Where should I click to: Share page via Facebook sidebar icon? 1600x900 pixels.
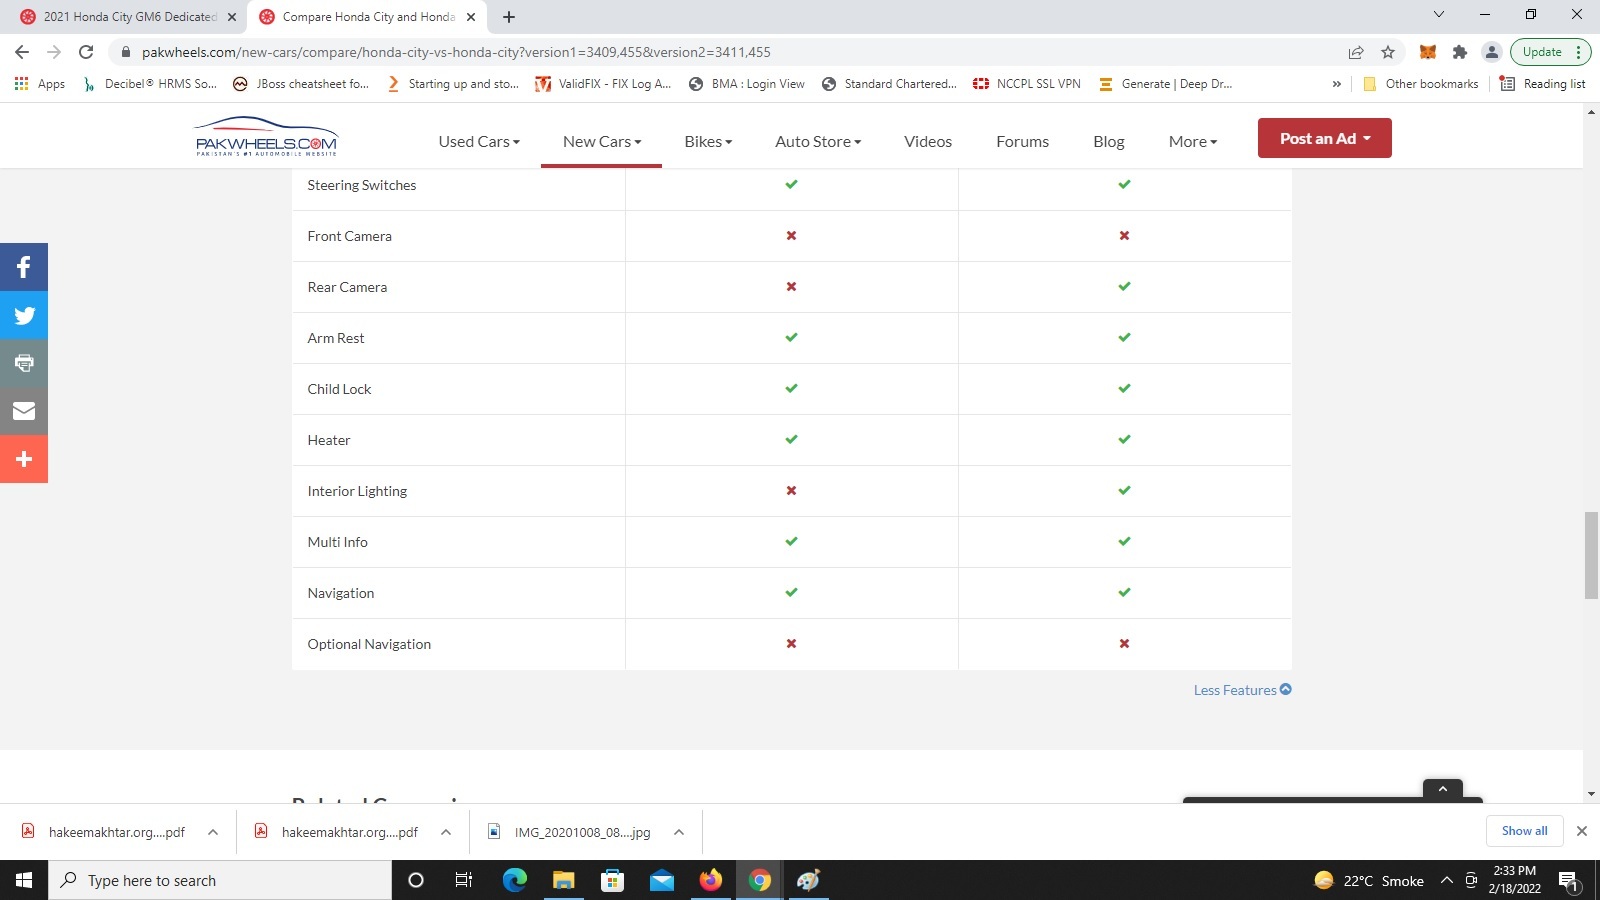tap(24, 267)
